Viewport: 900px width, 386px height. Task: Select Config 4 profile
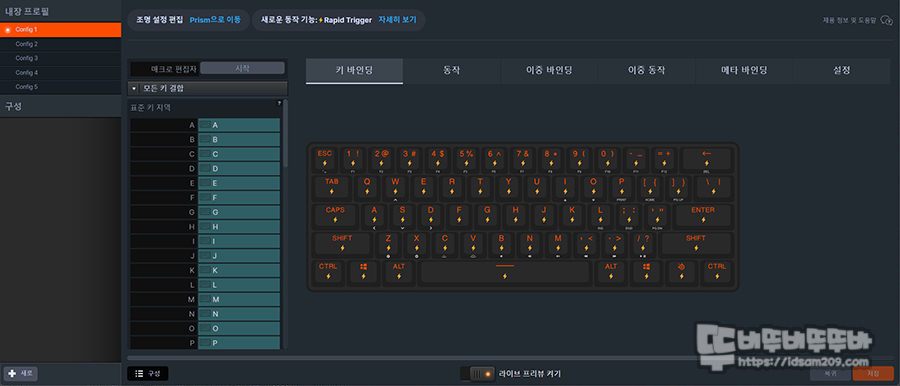60,72
